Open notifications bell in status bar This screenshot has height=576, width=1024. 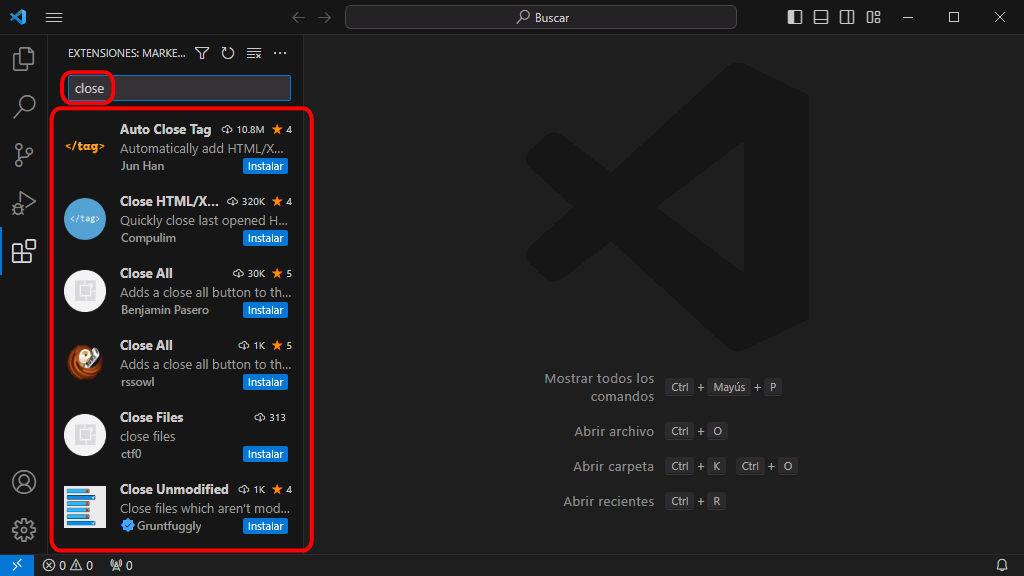1002,565
